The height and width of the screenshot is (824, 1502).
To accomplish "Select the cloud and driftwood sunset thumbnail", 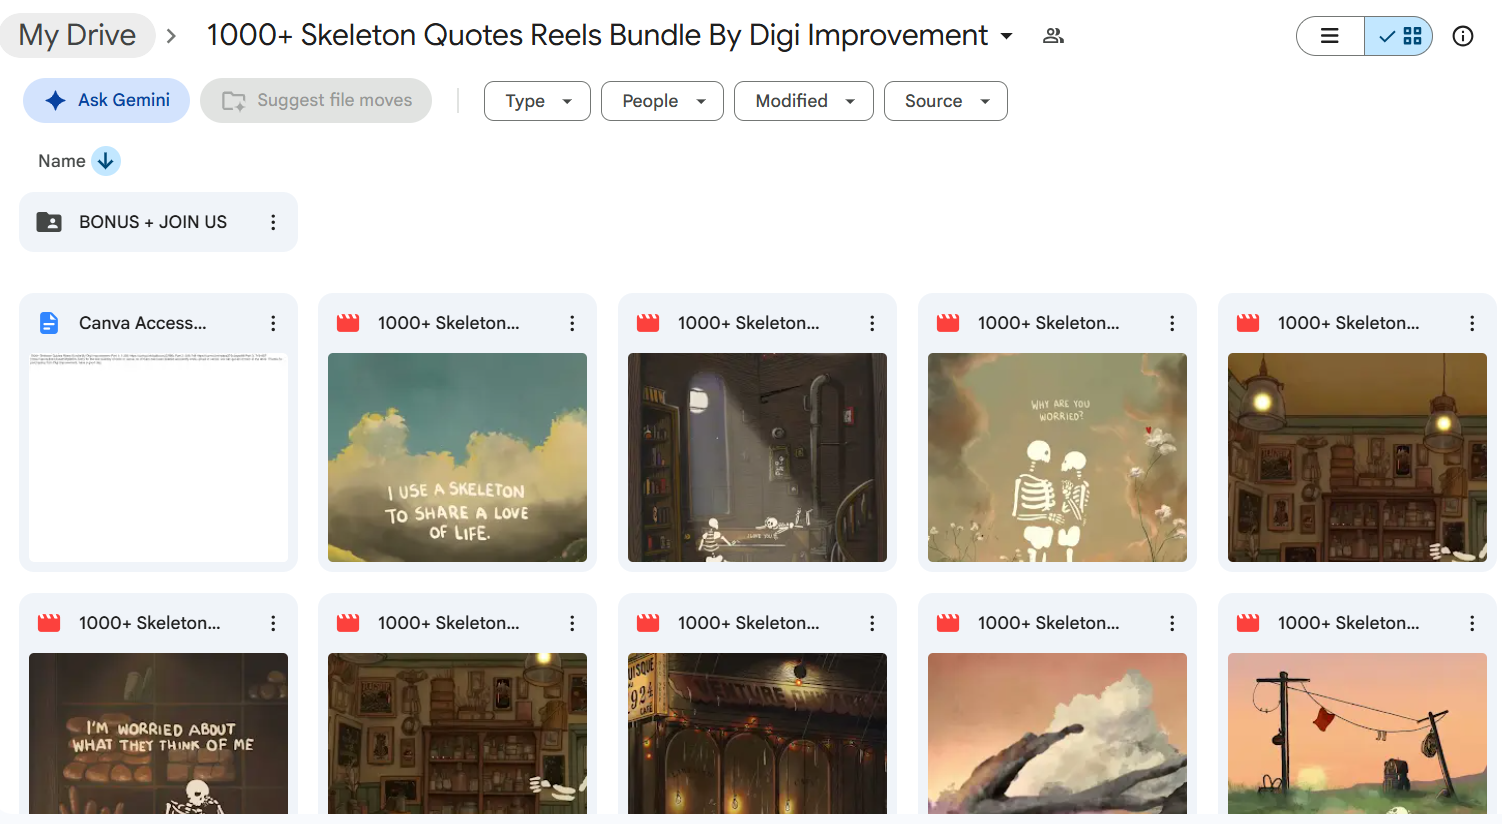I will 1057,733.
